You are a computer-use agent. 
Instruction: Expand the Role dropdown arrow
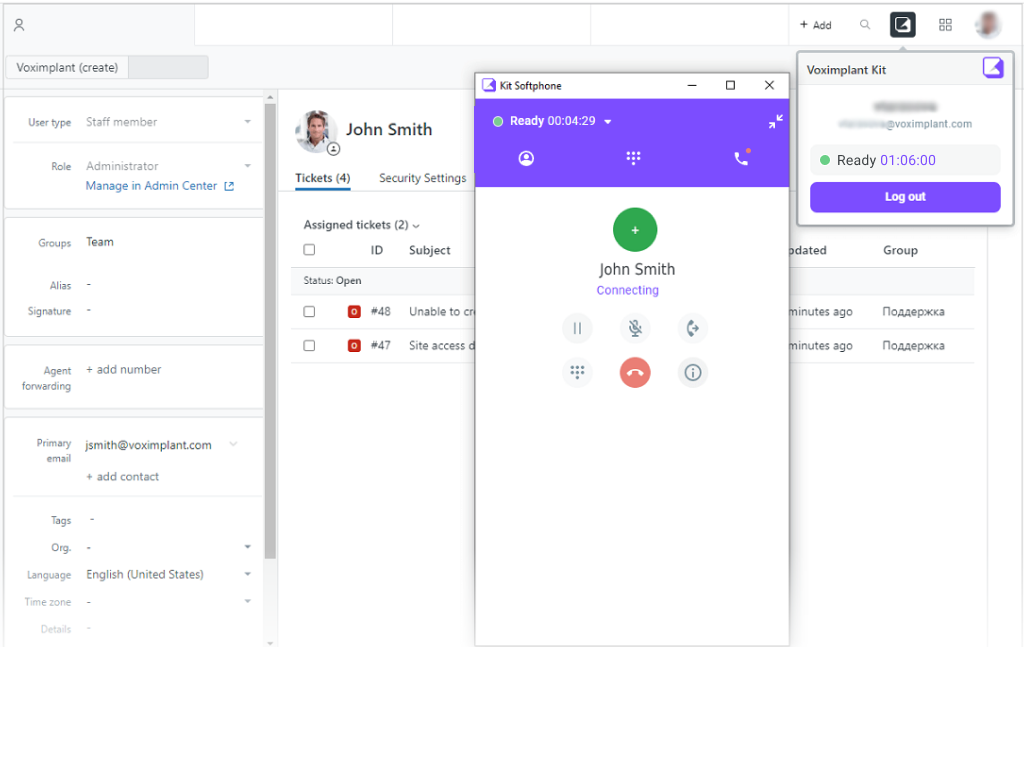[x=248, y=166]
